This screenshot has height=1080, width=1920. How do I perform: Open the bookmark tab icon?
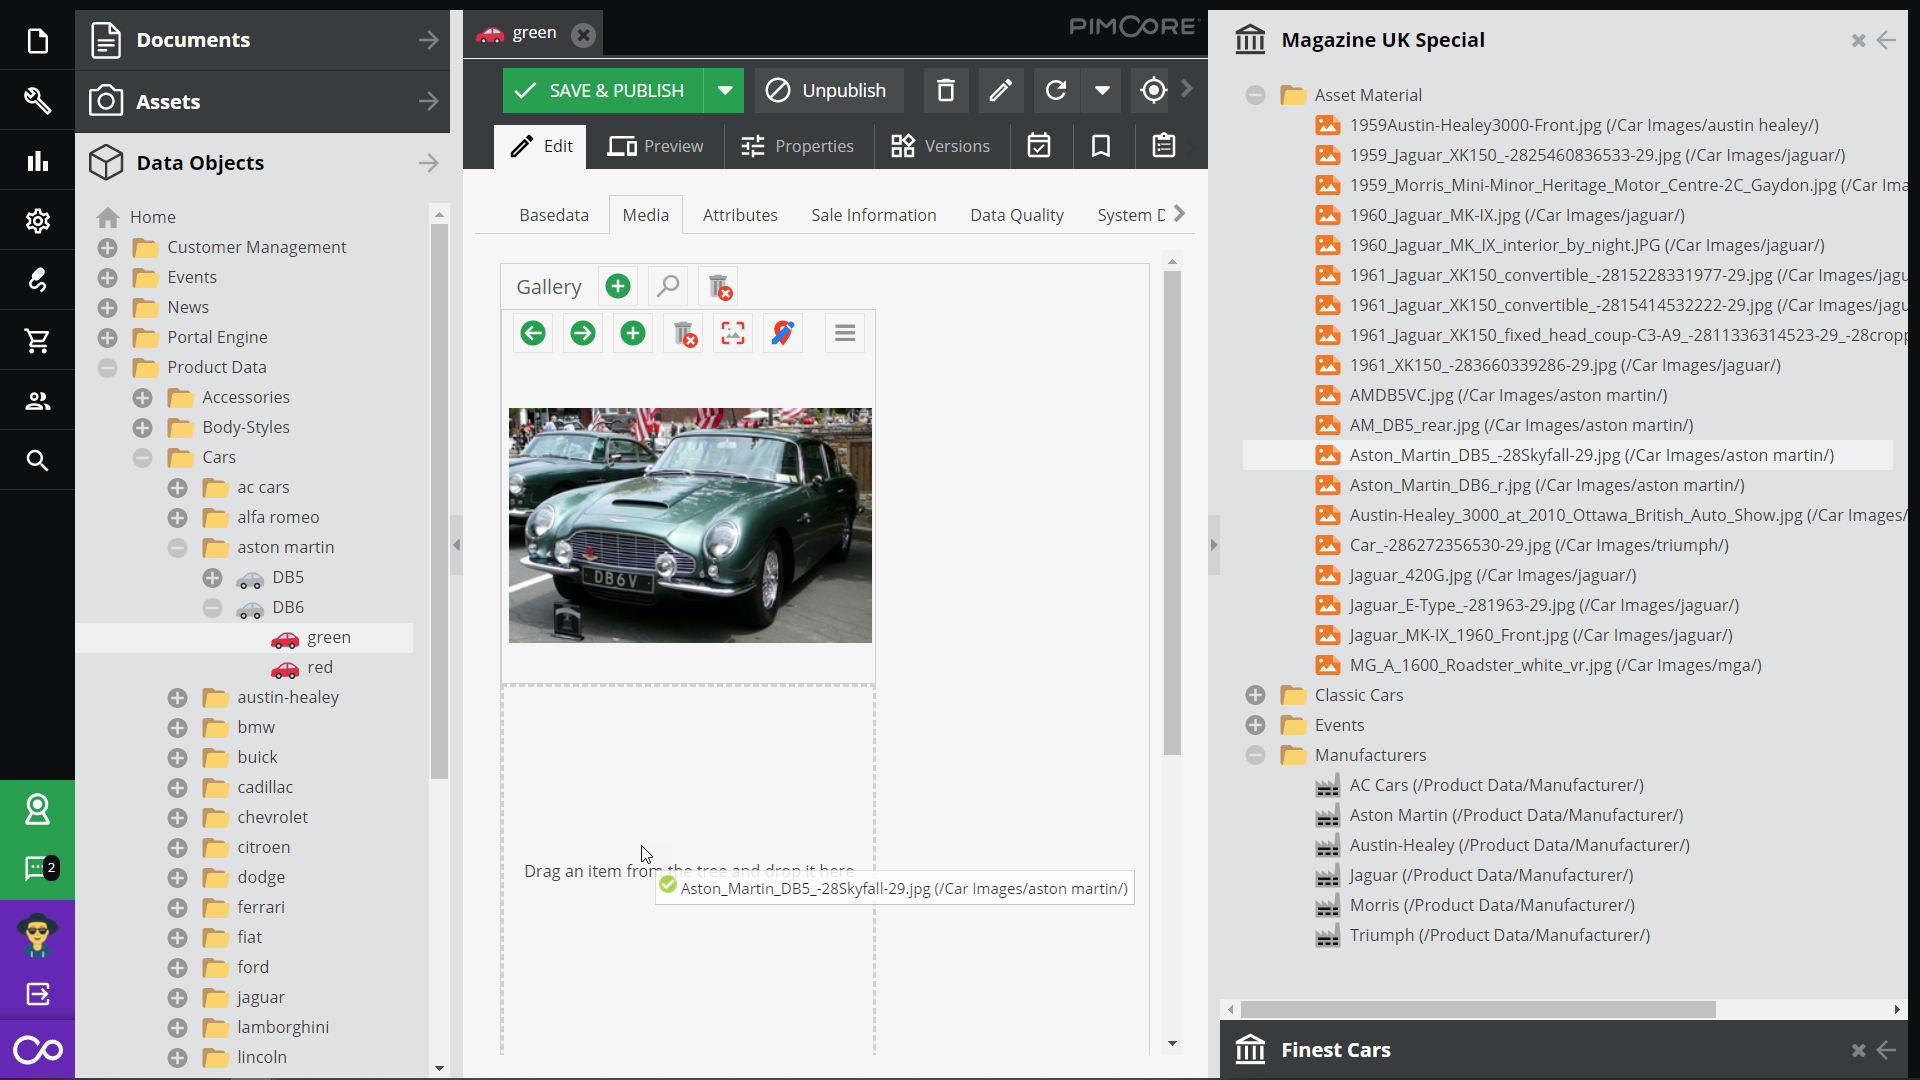point(1101,146)
